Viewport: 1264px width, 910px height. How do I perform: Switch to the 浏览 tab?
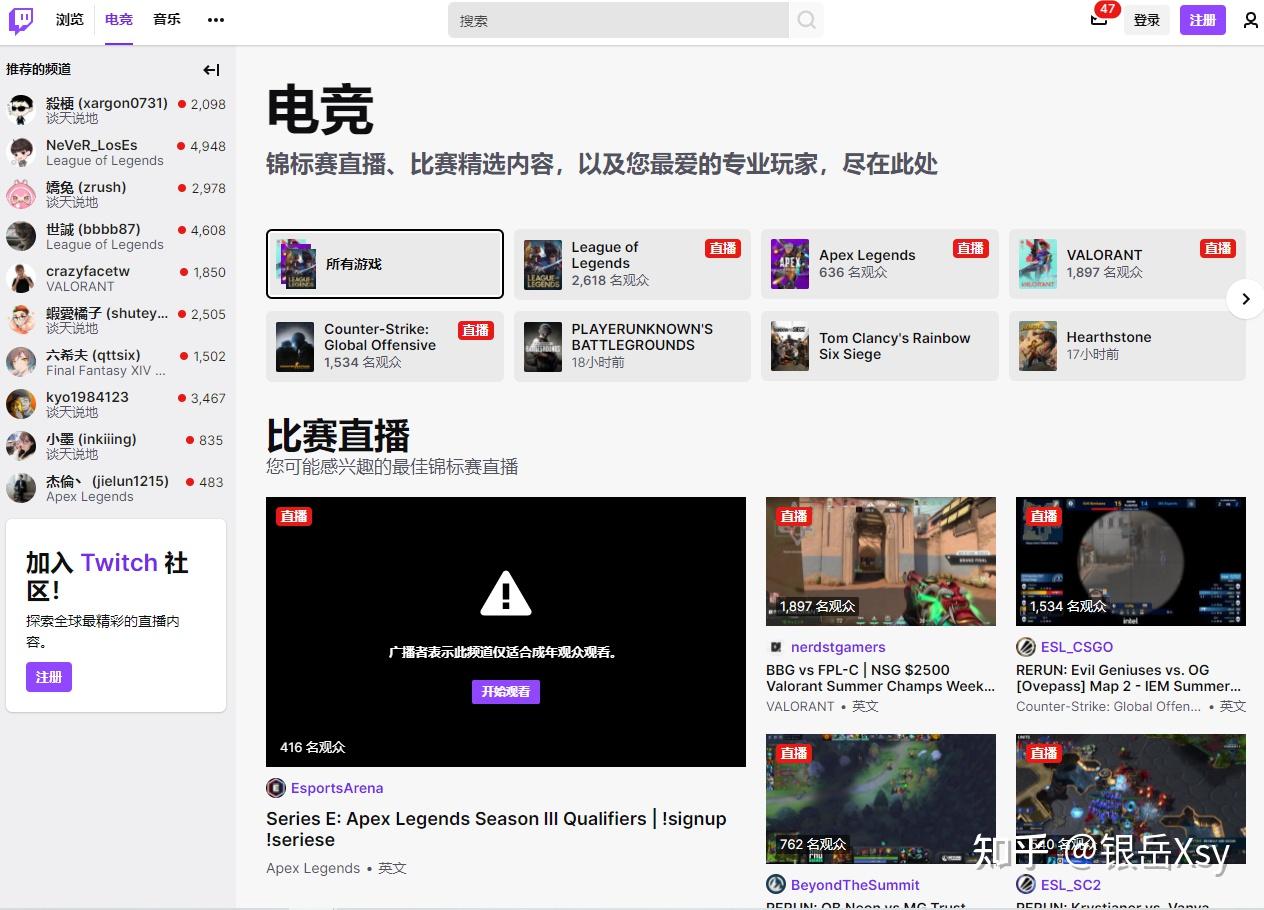70,20
